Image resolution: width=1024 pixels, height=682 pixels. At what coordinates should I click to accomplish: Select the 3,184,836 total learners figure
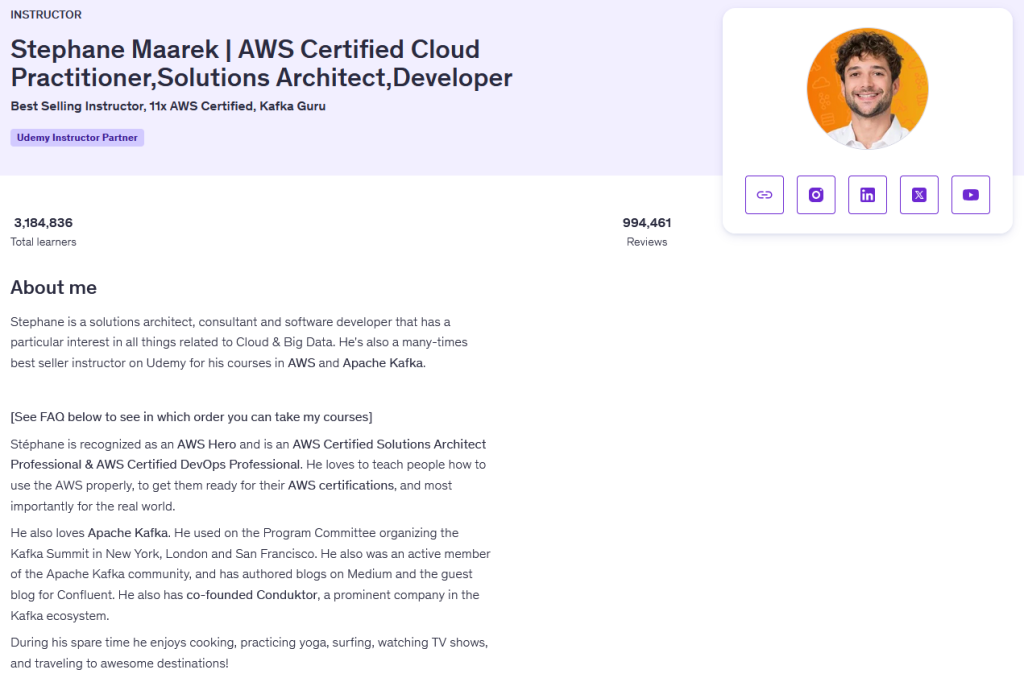[43, 223]
